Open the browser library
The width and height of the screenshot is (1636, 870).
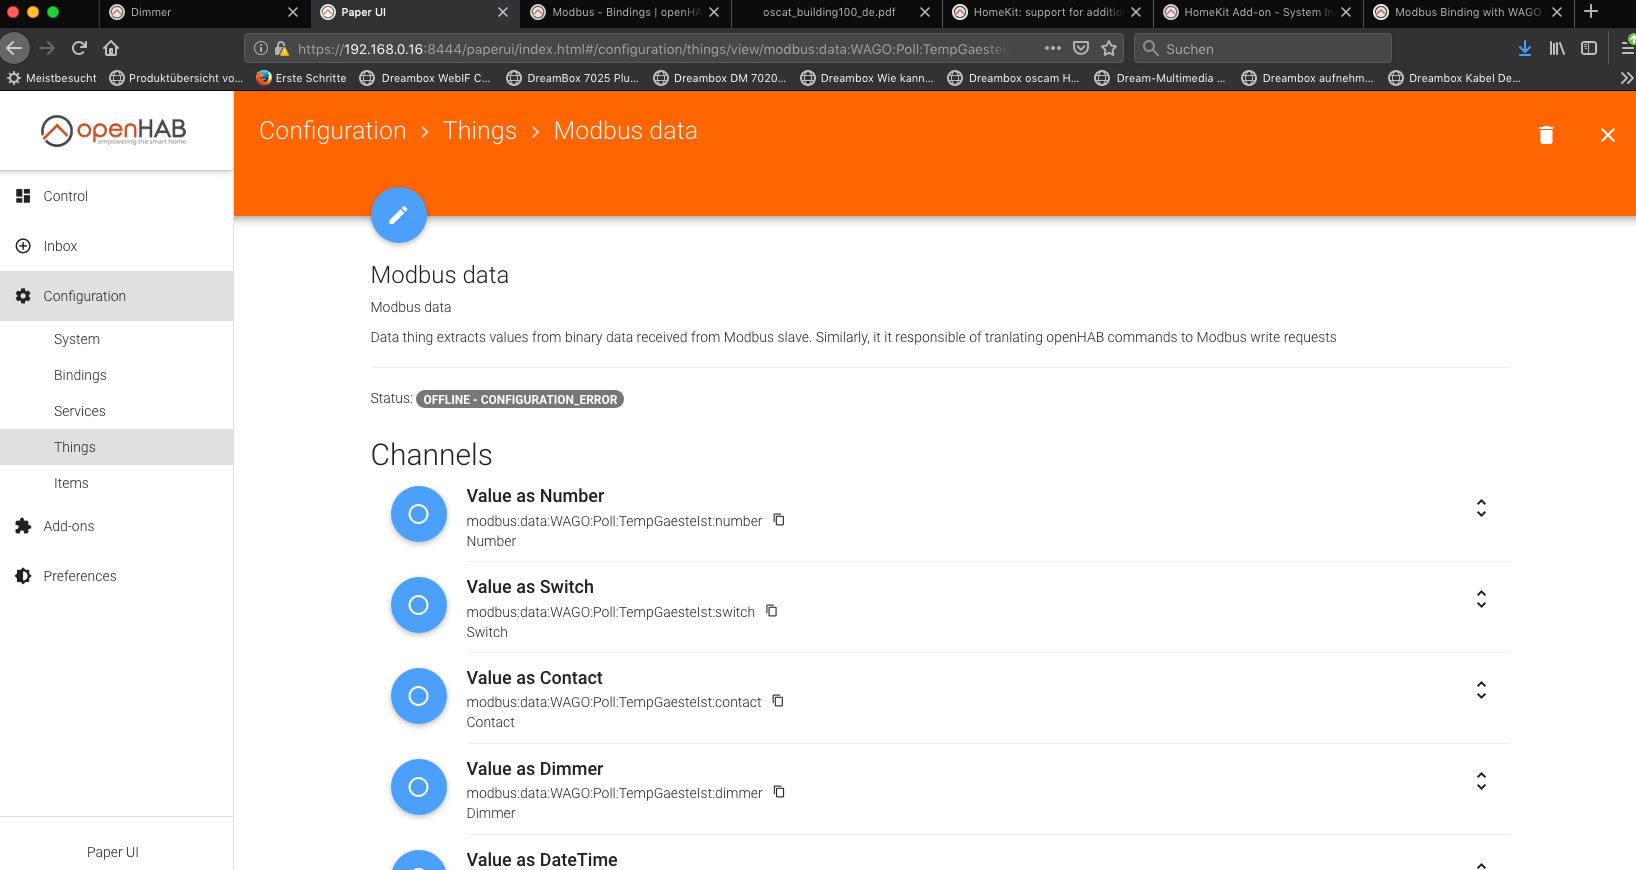(x=1557, y=48)
